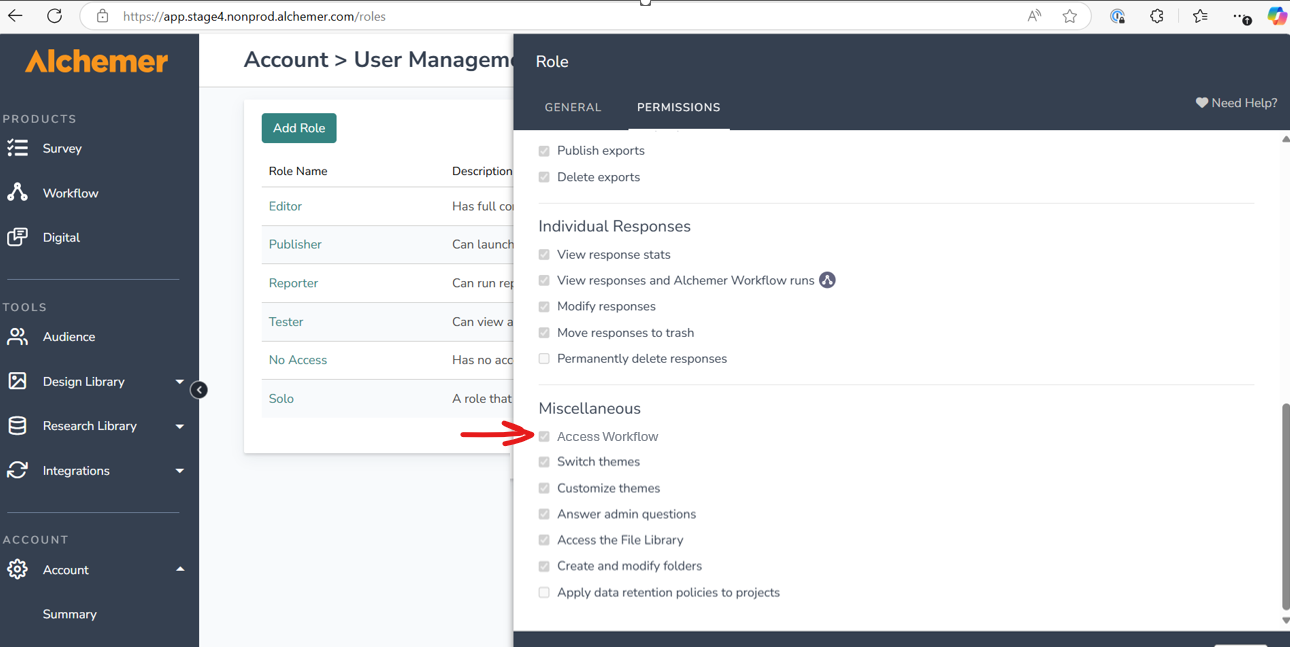This screenshot has height=647, width=1290.
Task: Click the password manager extension icon
Action: point(1117,16)
